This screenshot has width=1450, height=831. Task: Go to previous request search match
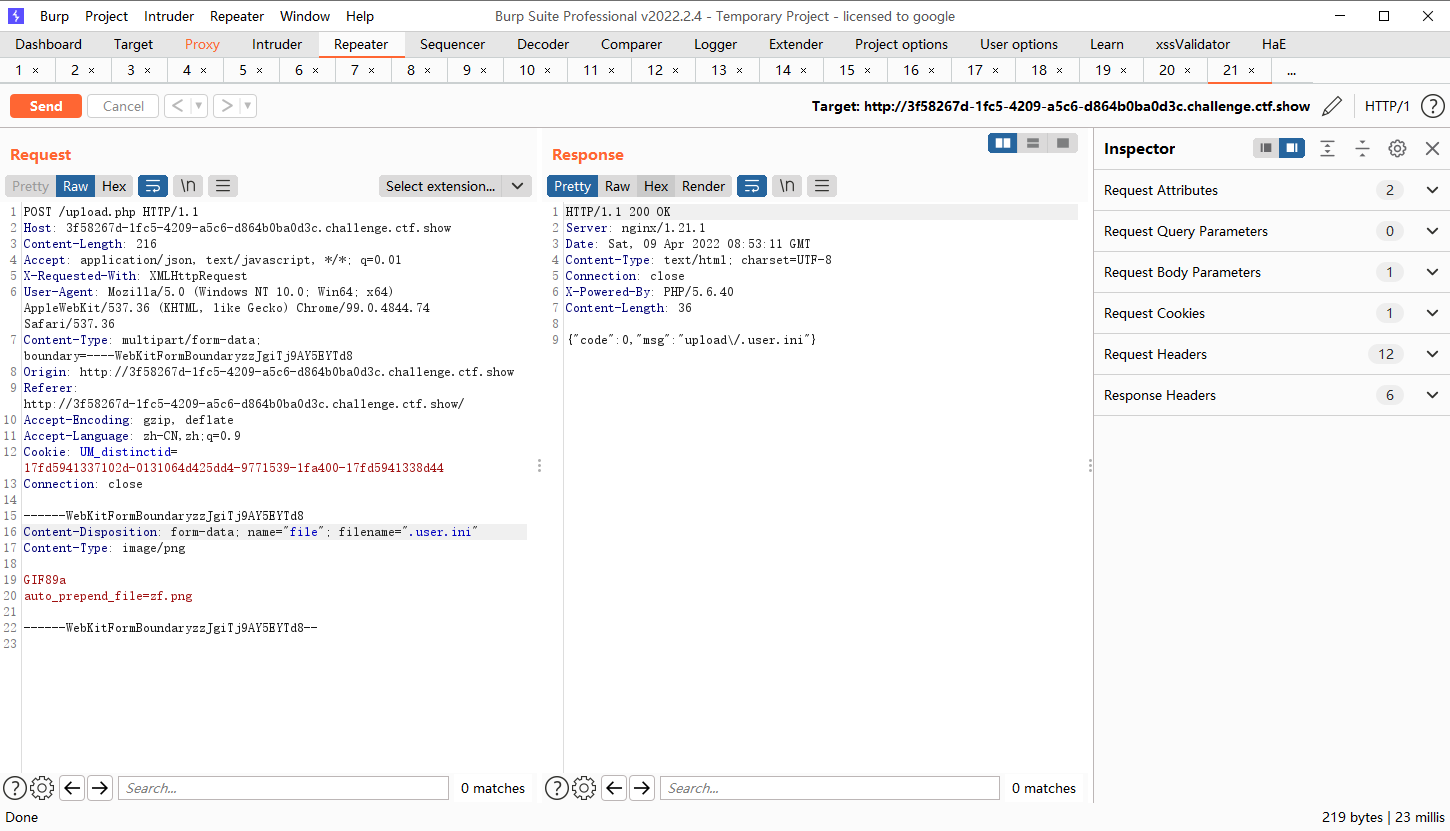[x=72, y=788]
